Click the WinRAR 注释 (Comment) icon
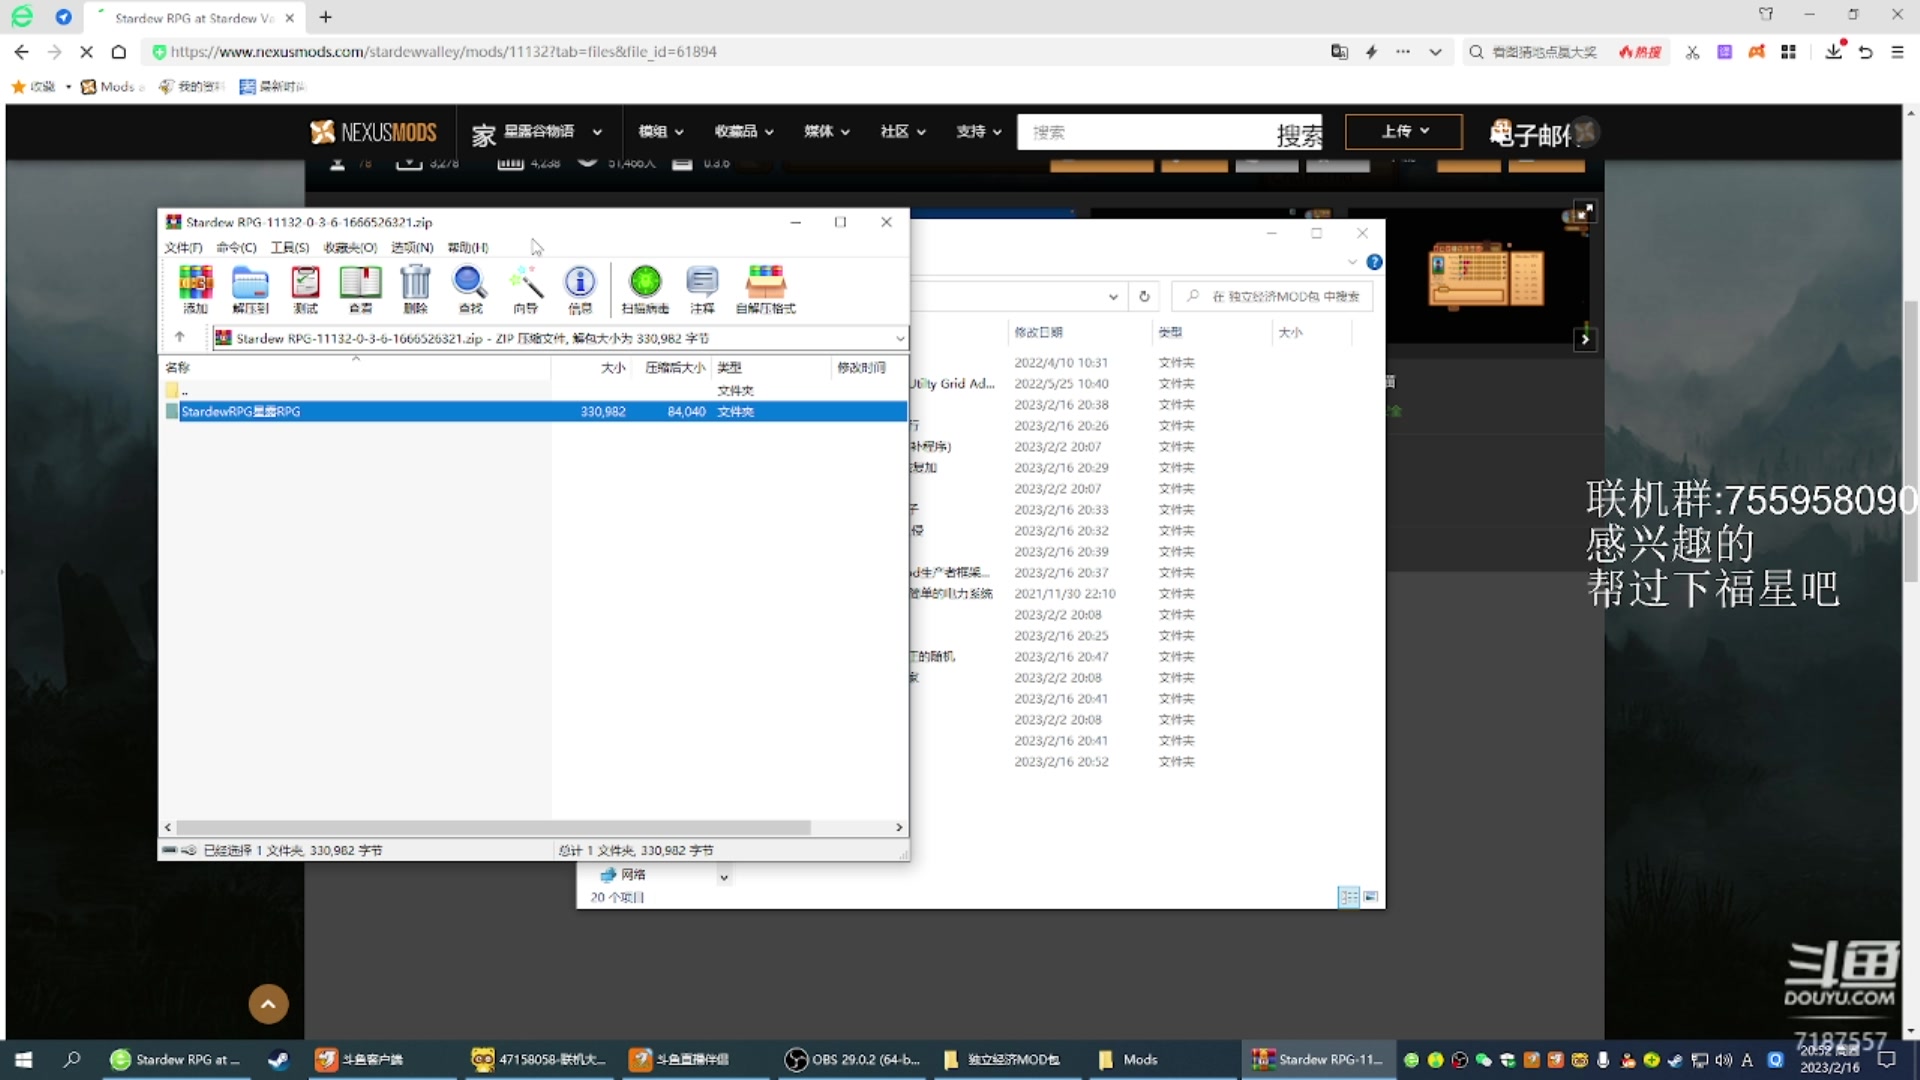 pyautogui.click(x=702, y=289)
